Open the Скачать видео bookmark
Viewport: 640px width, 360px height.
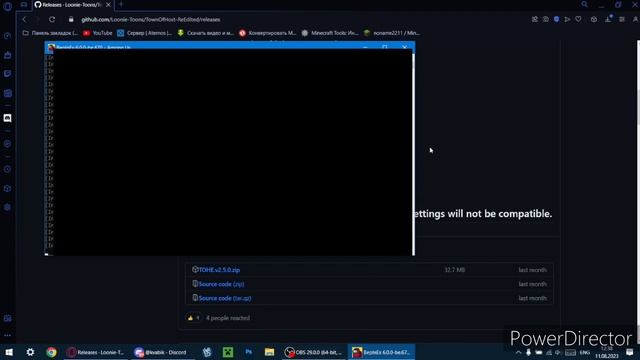[x=205, y=33]
